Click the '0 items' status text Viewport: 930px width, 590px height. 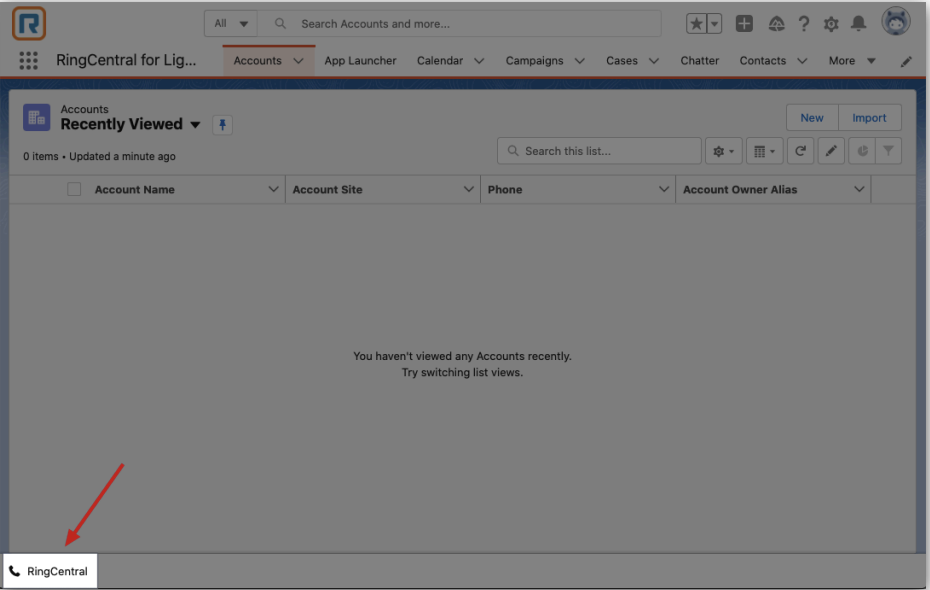40,157
